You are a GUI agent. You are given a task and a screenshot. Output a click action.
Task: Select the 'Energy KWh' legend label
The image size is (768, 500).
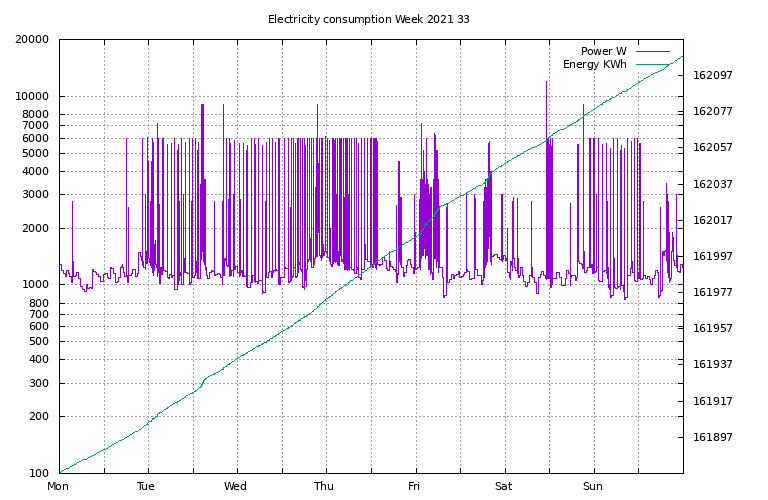point(594,65)
